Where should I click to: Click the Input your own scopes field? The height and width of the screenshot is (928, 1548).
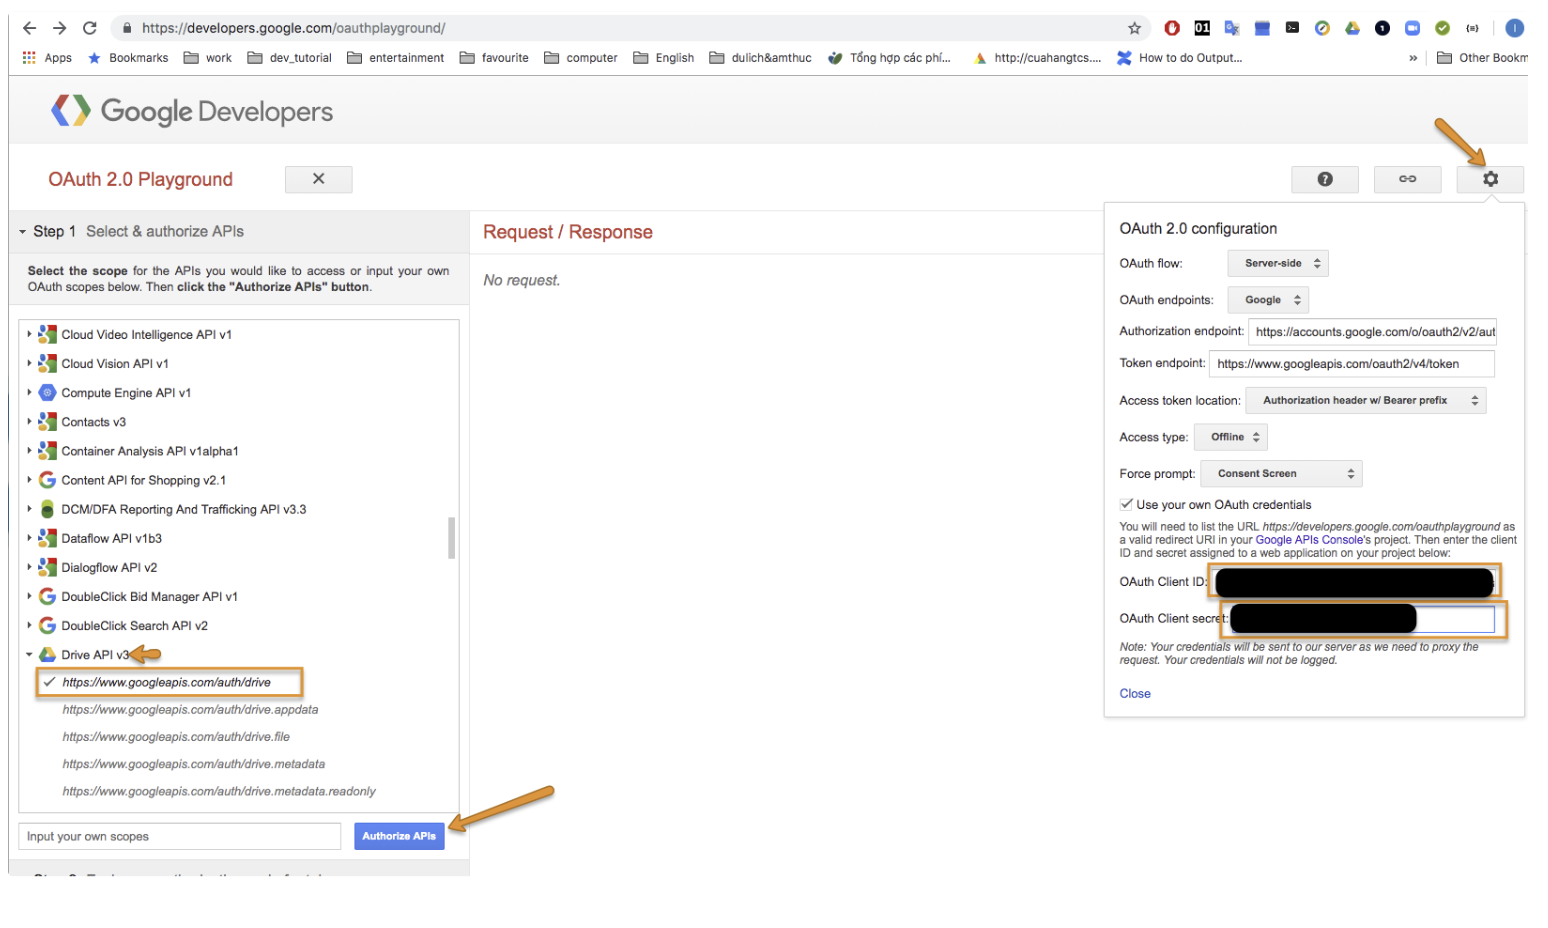click(180, 836)
